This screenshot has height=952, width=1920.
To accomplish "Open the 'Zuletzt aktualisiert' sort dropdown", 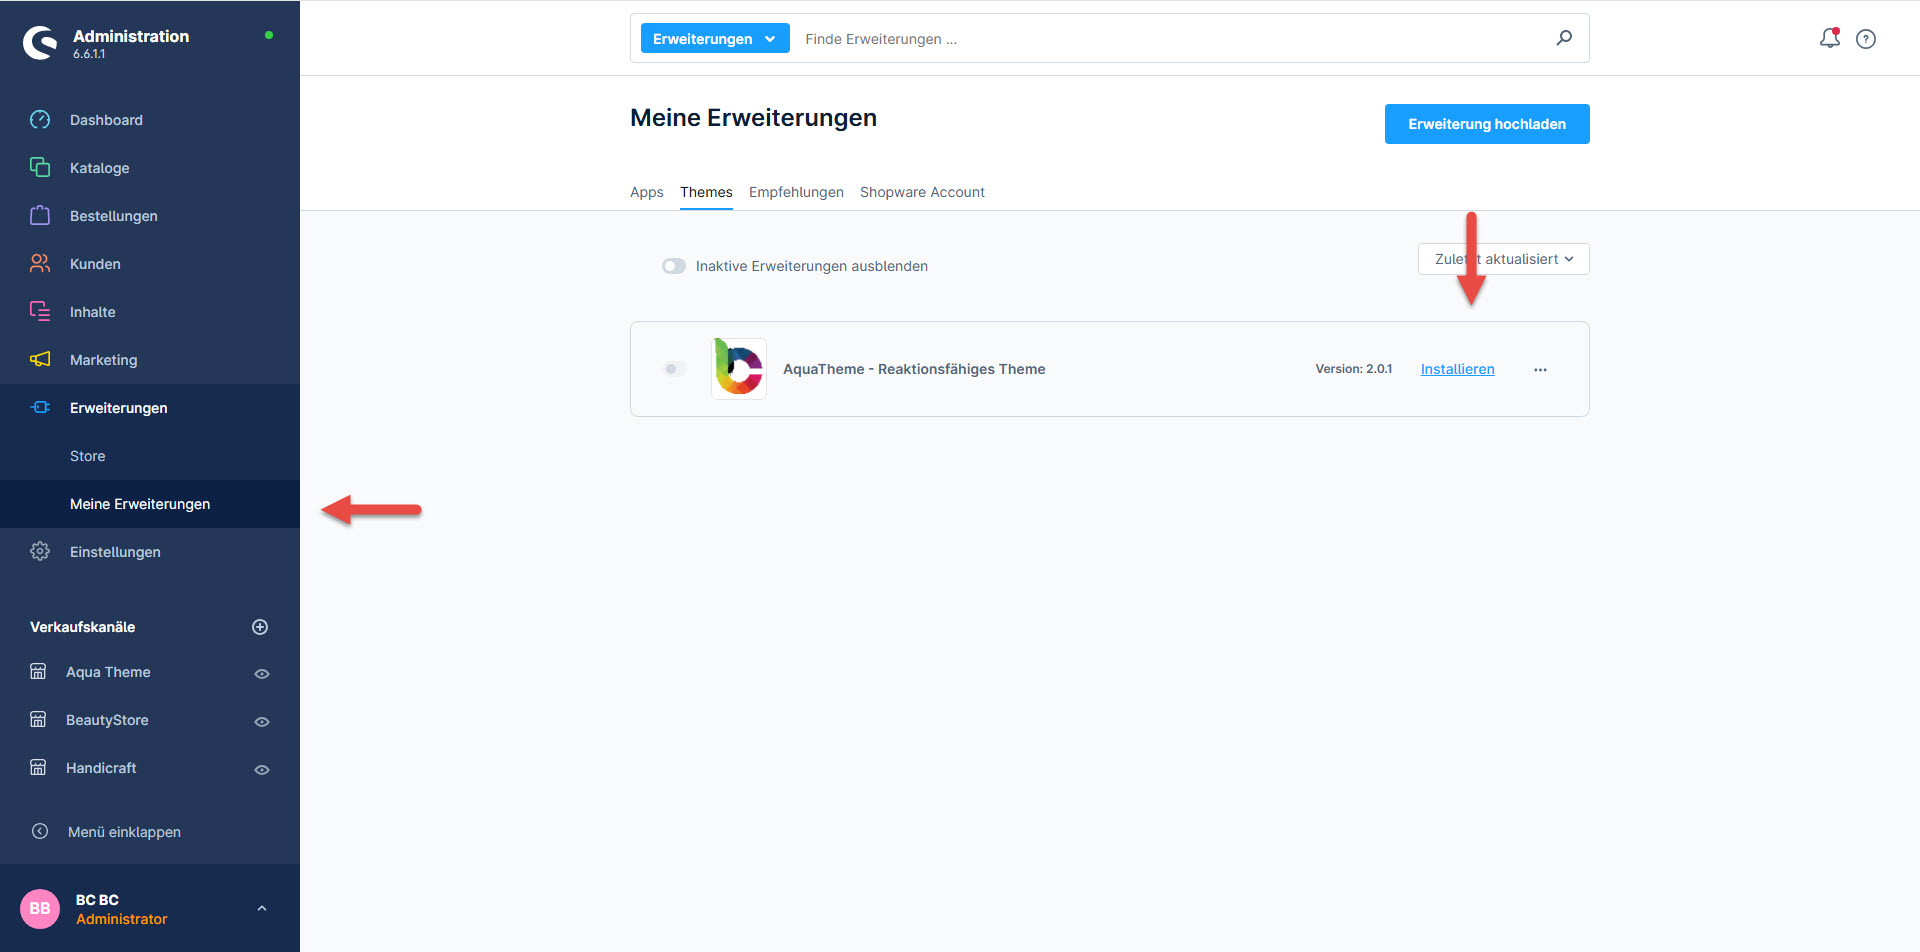I will click(1503, 259).
